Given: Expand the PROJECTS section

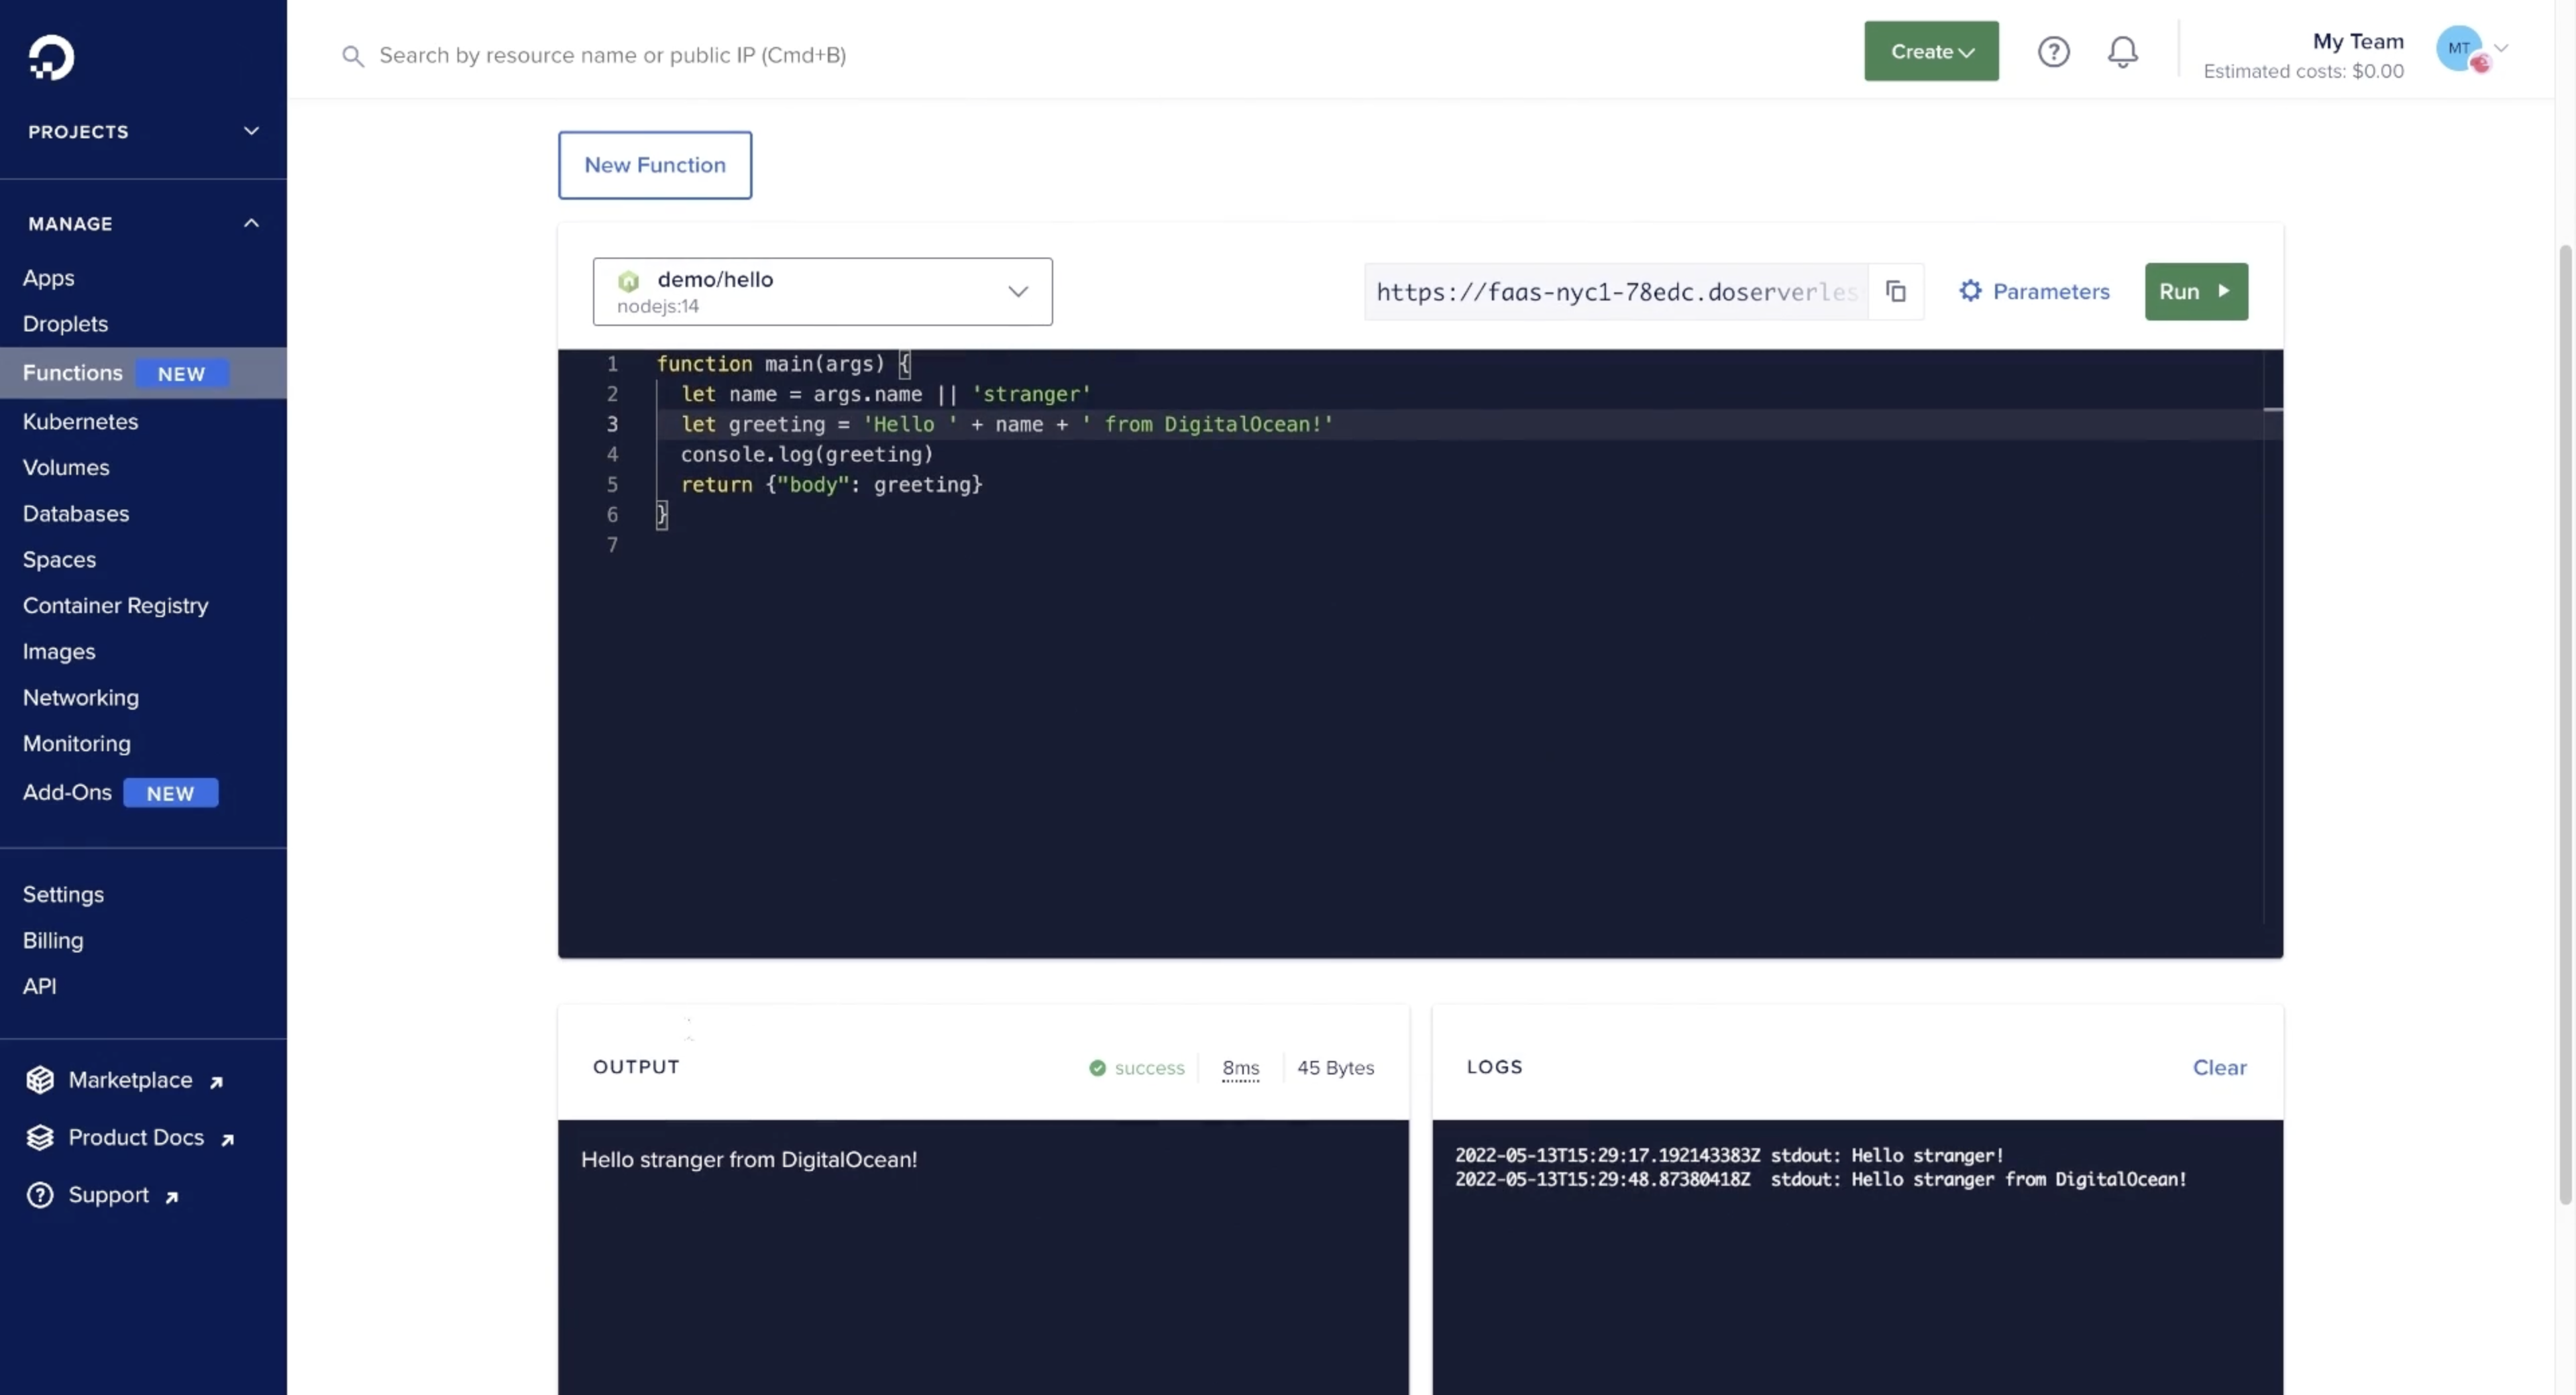Looking at the screenshot, I should [x=143, y=131].
